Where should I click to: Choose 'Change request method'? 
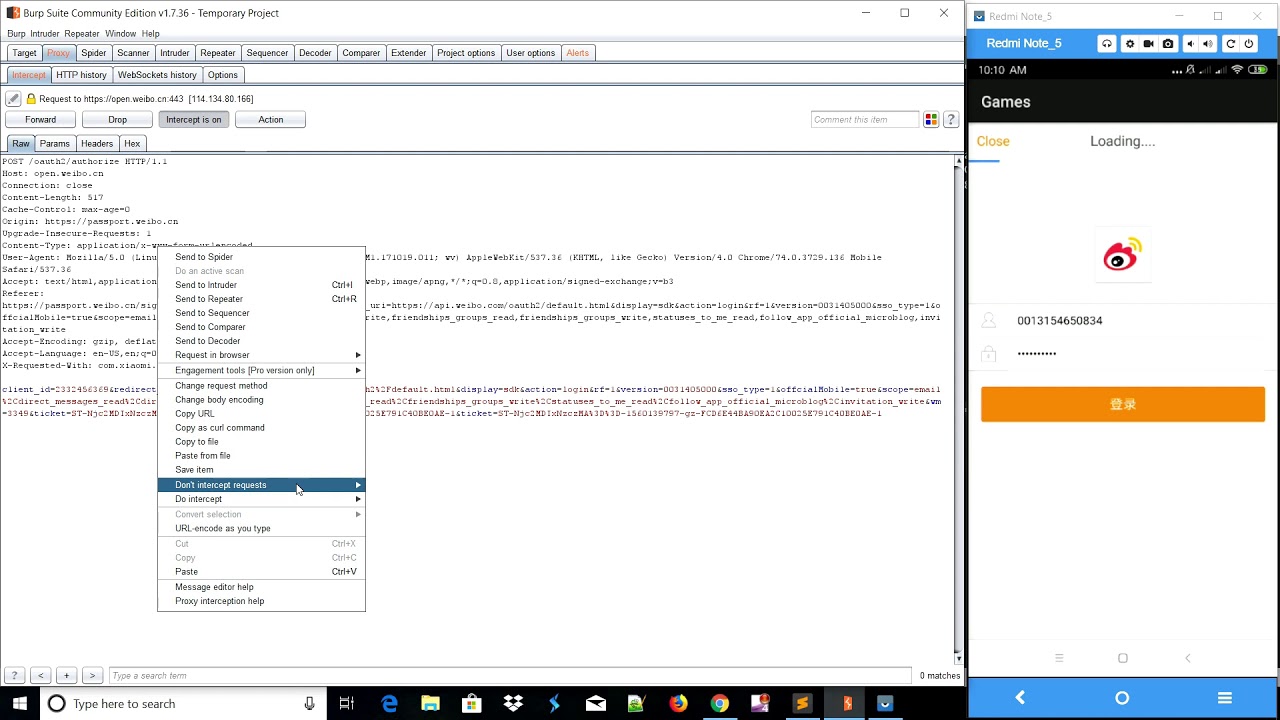[x=262, y=386]
